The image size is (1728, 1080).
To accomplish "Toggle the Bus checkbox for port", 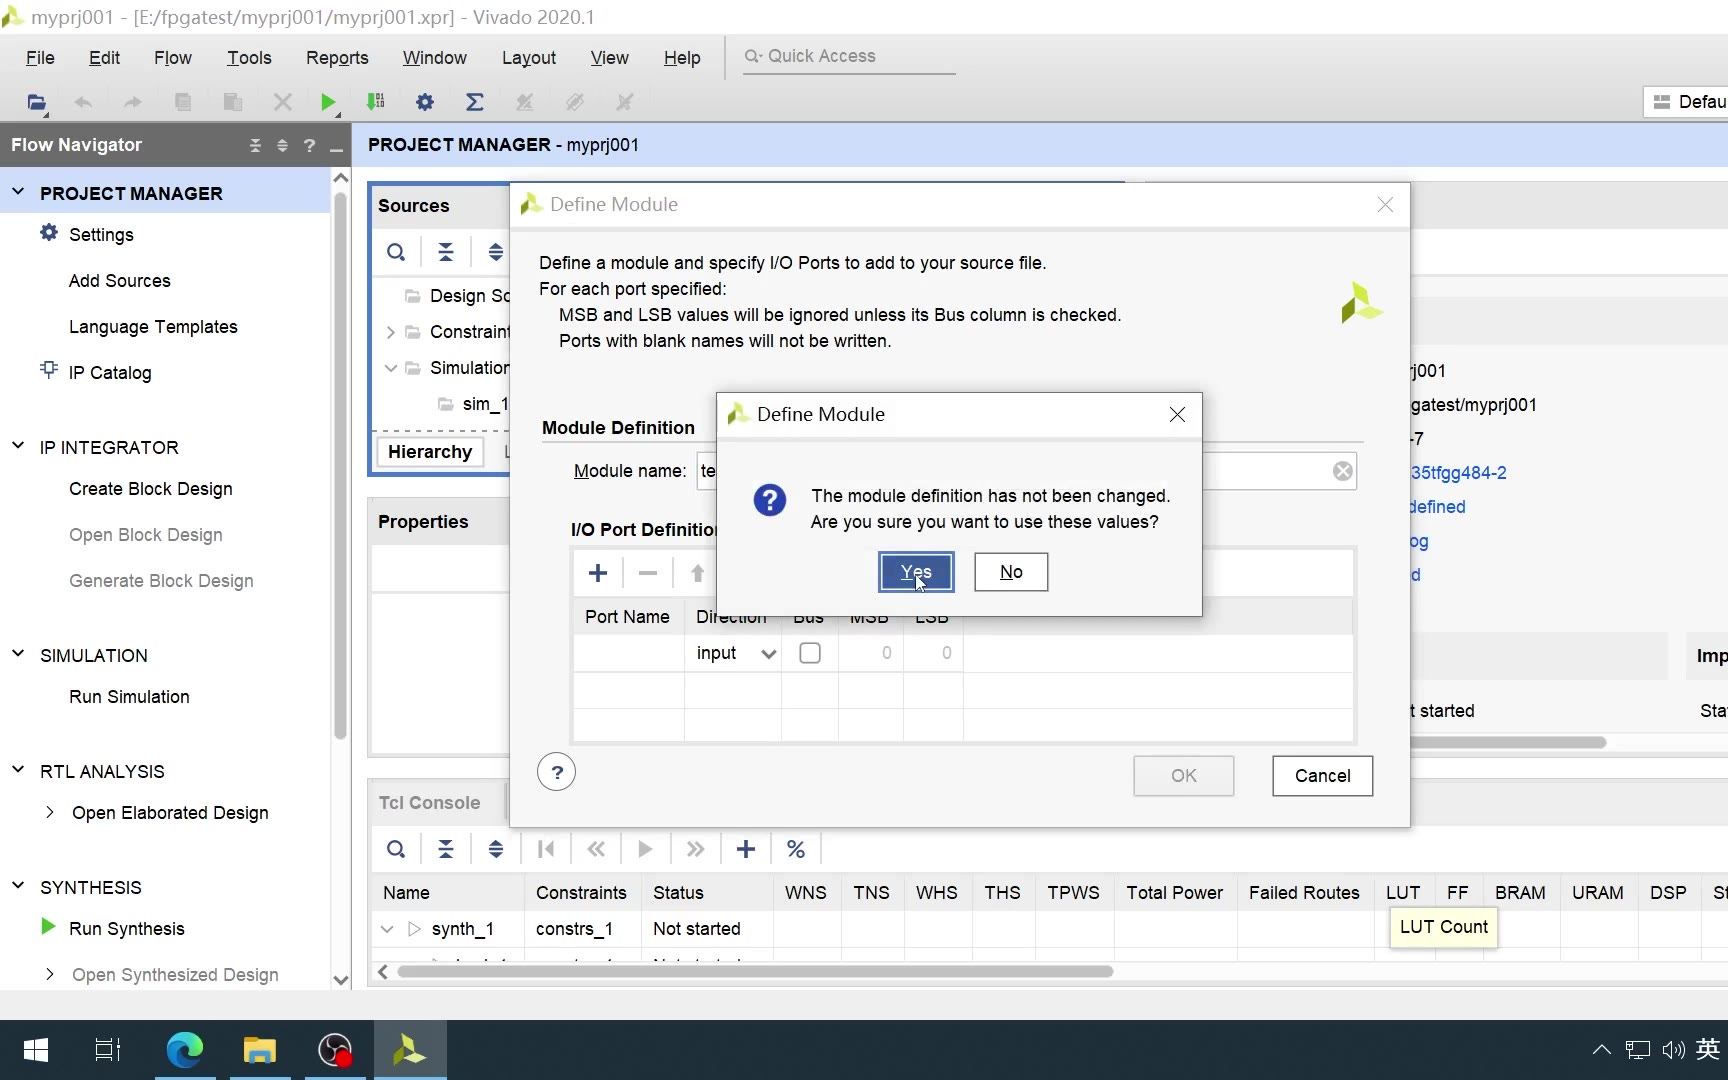I will pyautogui.click(x=810, y=653).
